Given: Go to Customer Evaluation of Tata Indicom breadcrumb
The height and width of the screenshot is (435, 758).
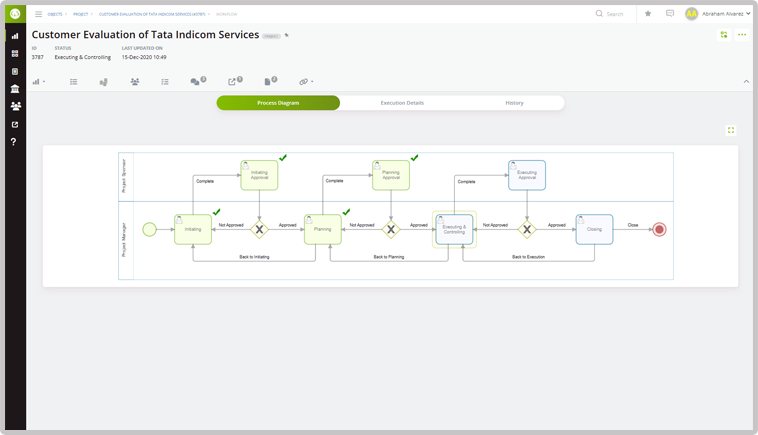Looking at the screenshot, I should [x=152, y=14].
